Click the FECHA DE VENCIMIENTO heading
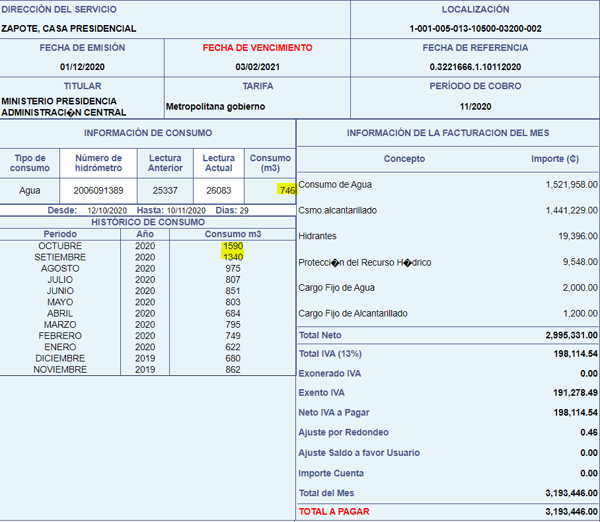600x522 pixels. [x=258, y=48]
